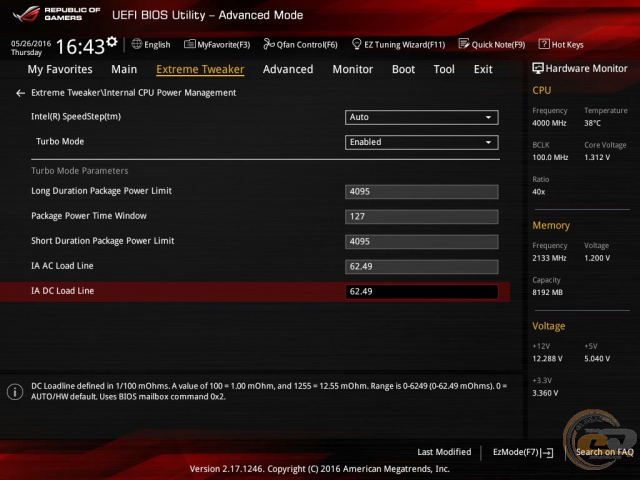Click Long Duration Package Power Limit field

(x=422, y=192)
